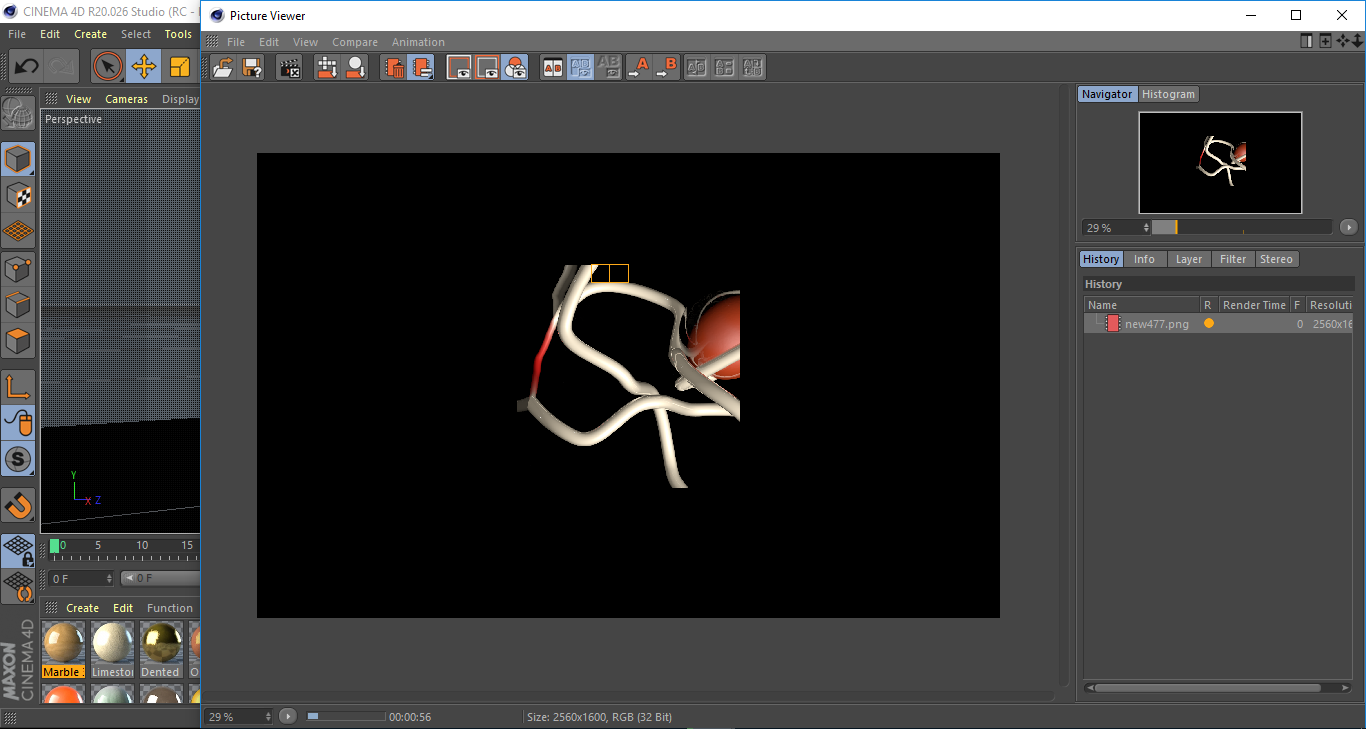Open Picture Viewer Compare menu

pos(355,42)
